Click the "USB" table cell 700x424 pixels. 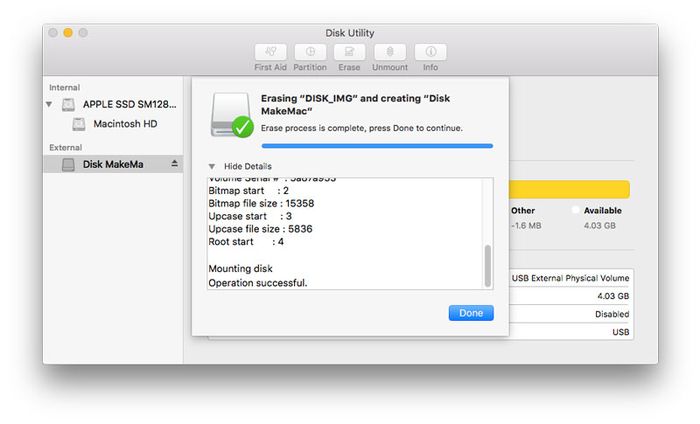pos(621,332)
